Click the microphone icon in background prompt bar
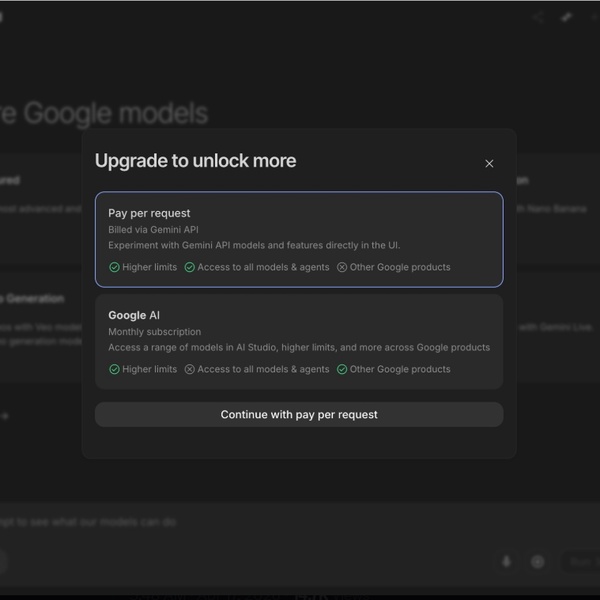600x600 pixels. pos(507,562)
